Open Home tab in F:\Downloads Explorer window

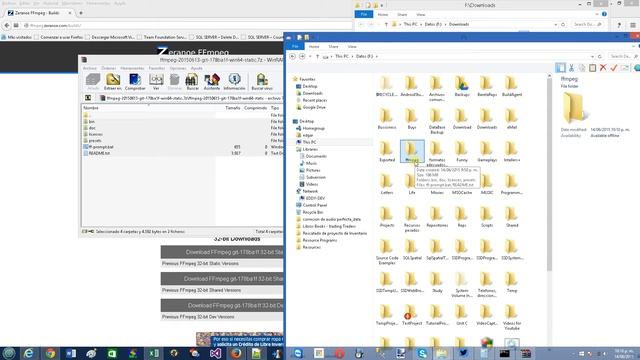[x=383, y=15]
